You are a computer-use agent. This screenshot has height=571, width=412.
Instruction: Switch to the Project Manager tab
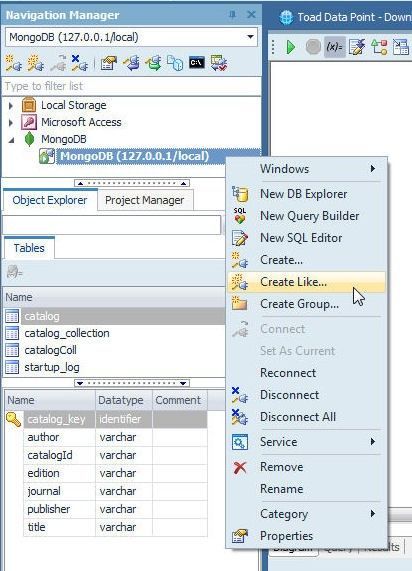pos(145,200)
